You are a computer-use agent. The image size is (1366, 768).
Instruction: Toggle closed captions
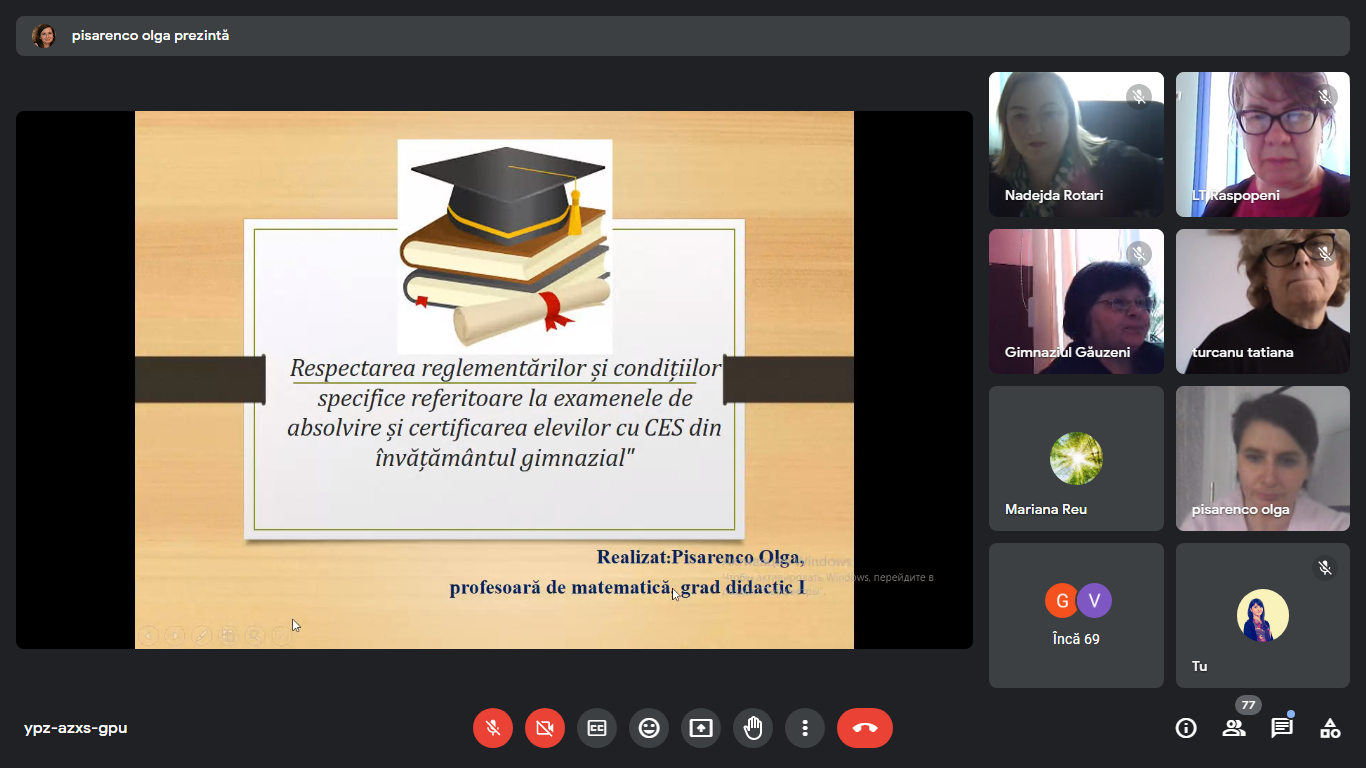[x=597, y=728]
